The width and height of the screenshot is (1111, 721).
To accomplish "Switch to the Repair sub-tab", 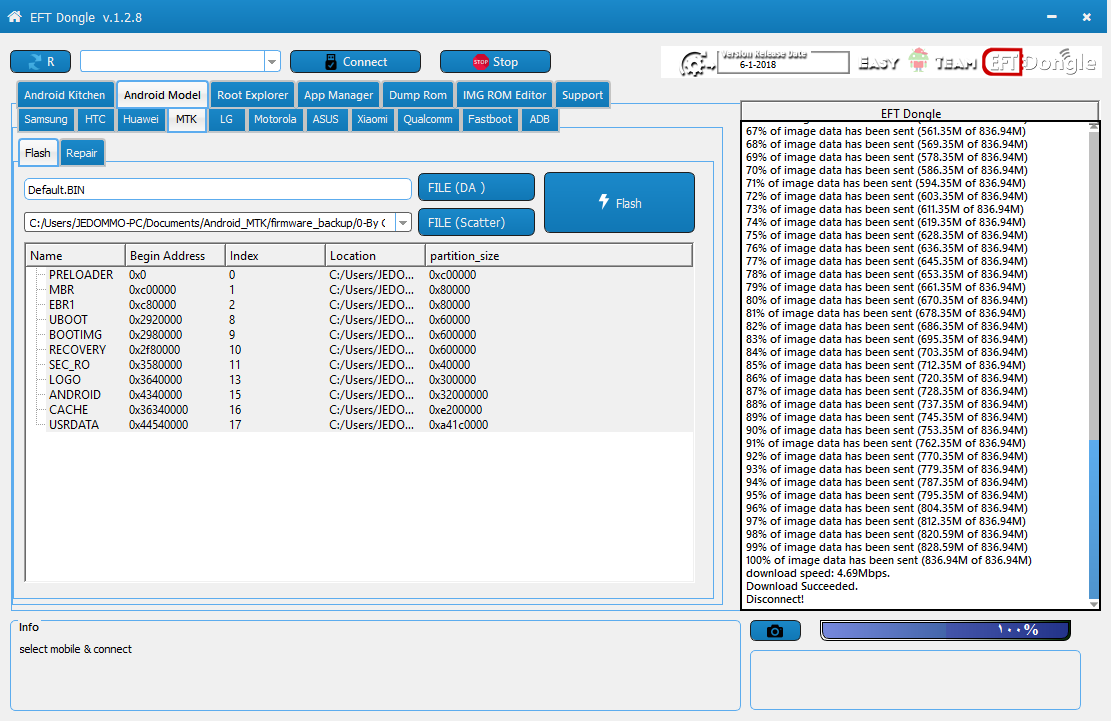I will pos(81,153).
